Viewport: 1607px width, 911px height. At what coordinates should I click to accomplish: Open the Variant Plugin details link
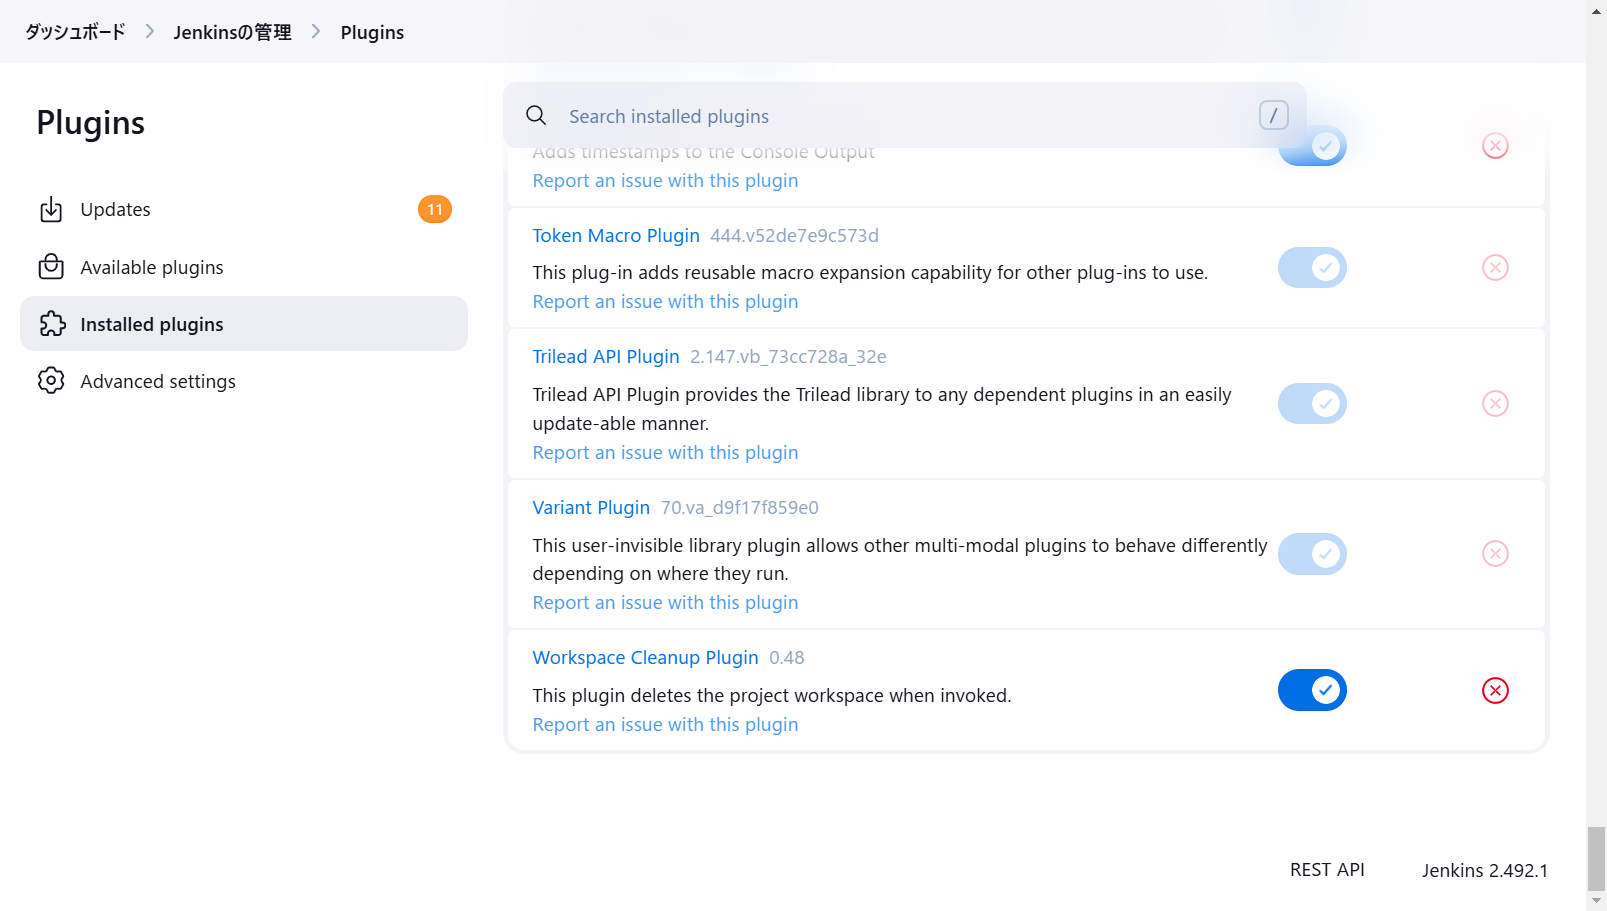pos(591,507)
